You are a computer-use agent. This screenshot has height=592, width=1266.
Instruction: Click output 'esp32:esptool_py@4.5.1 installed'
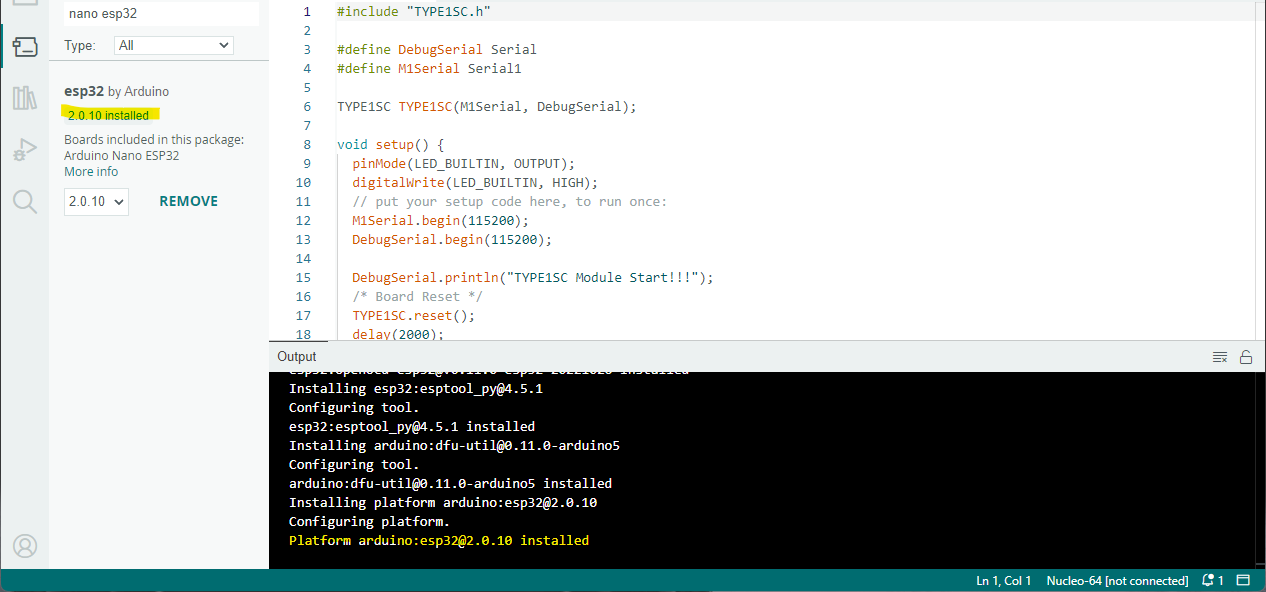point(412,426)
